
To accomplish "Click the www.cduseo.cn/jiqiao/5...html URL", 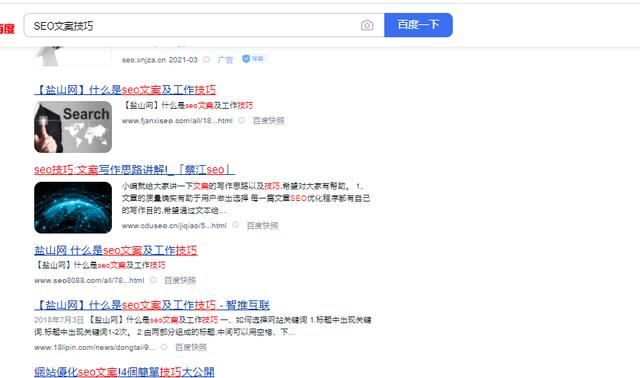I will 174,225.
